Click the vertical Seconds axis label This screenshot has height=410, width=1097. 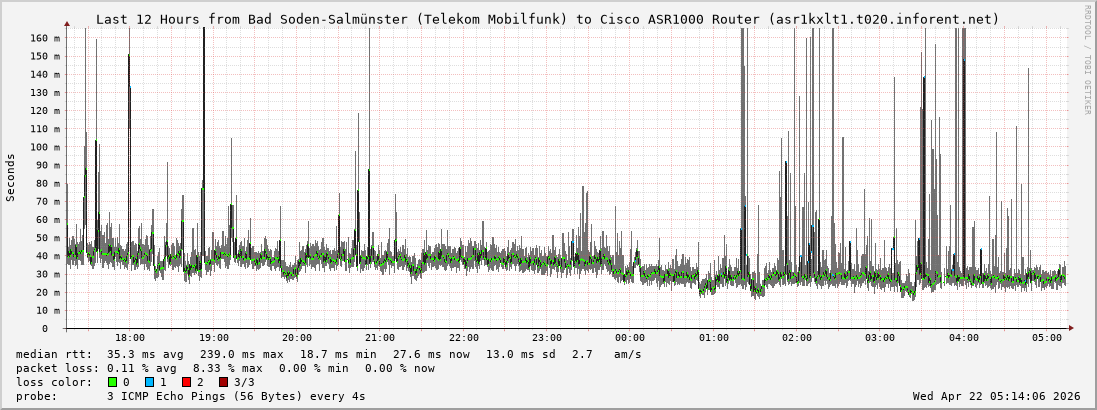pyautogui.click(x=11, y=178)
